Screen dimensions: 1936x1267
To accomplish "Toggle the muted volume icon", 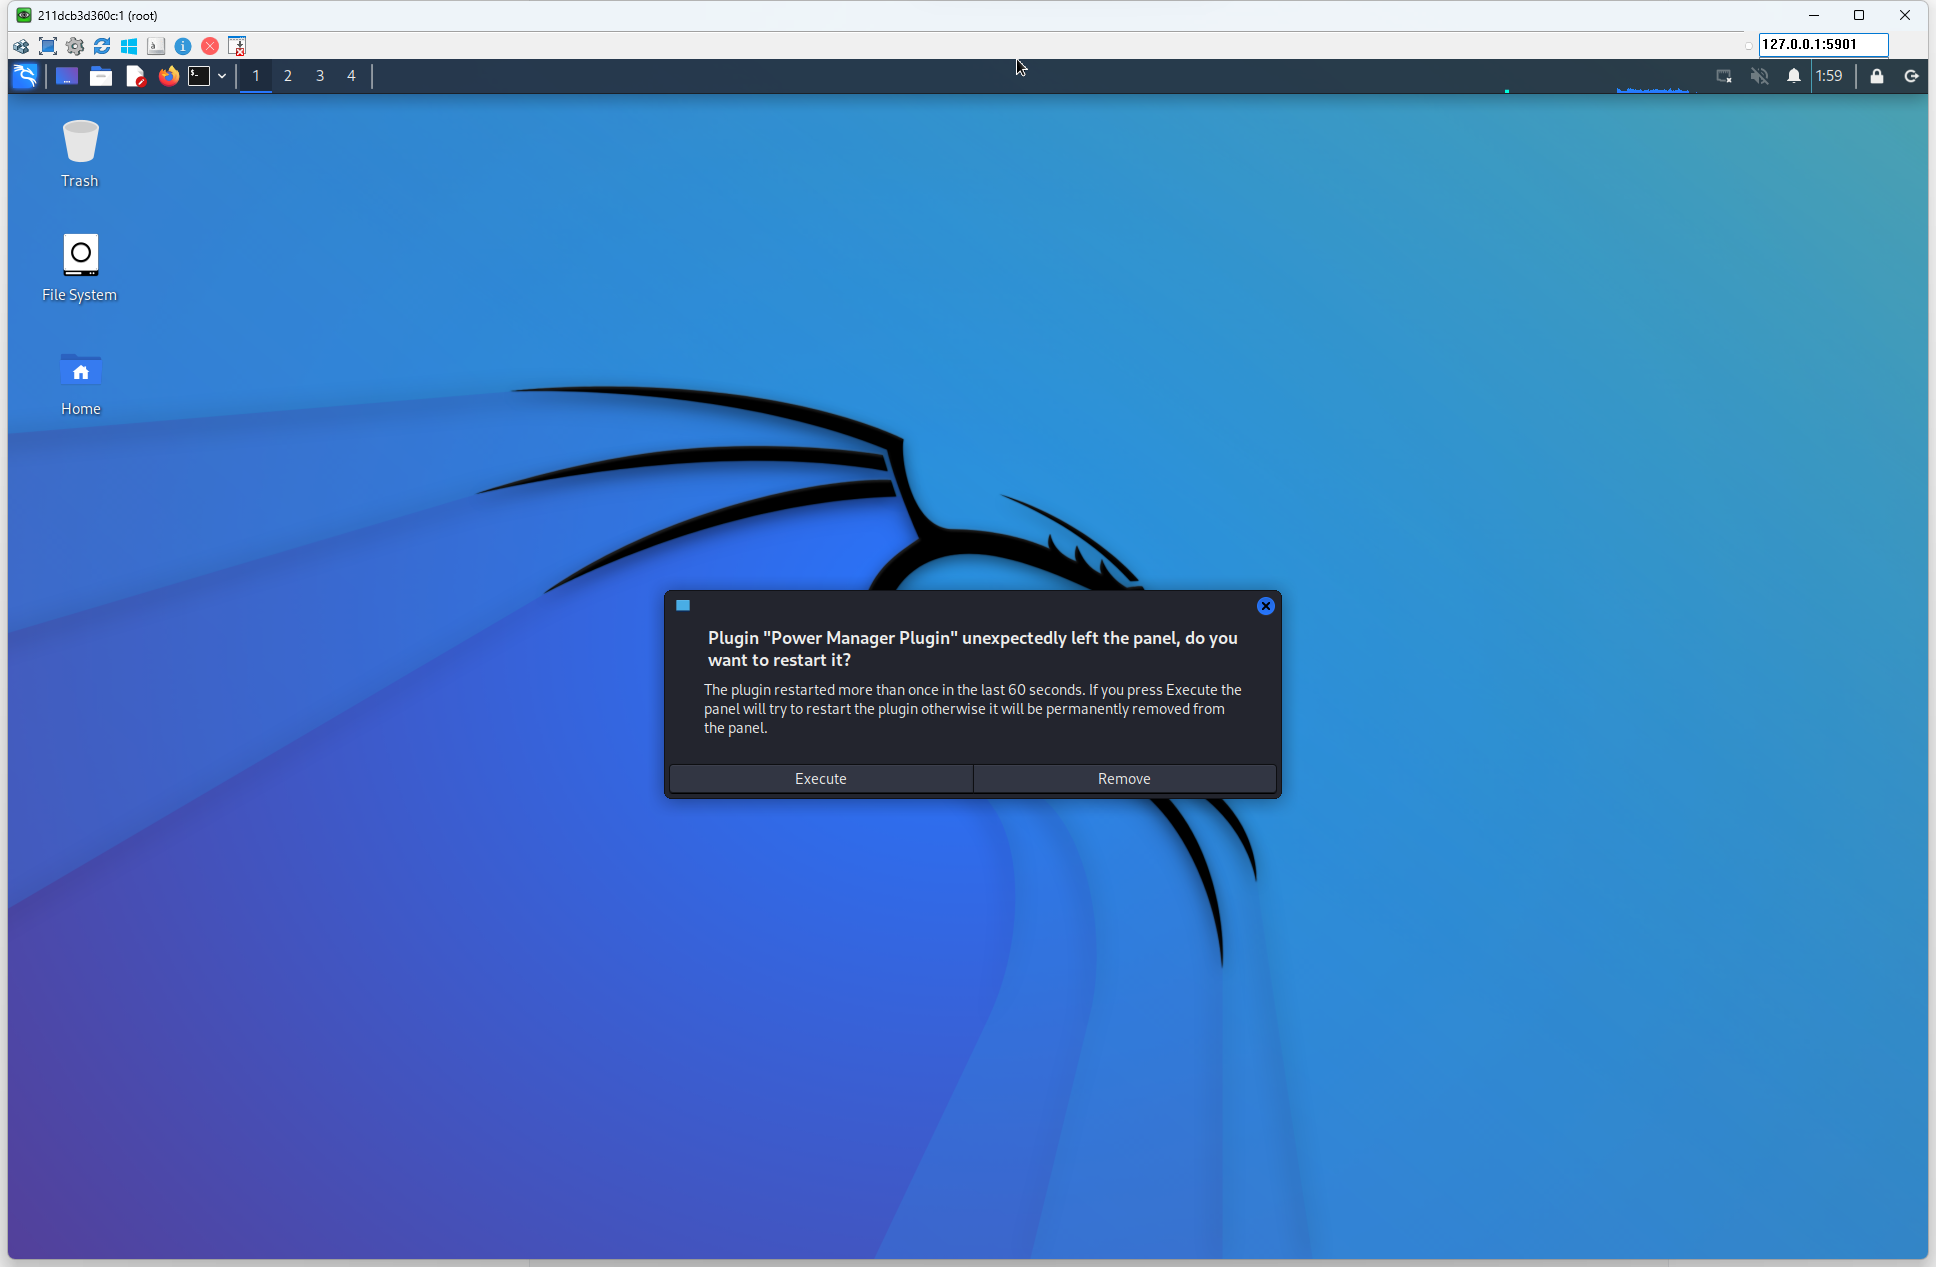I will click(x=1759, y=76).
